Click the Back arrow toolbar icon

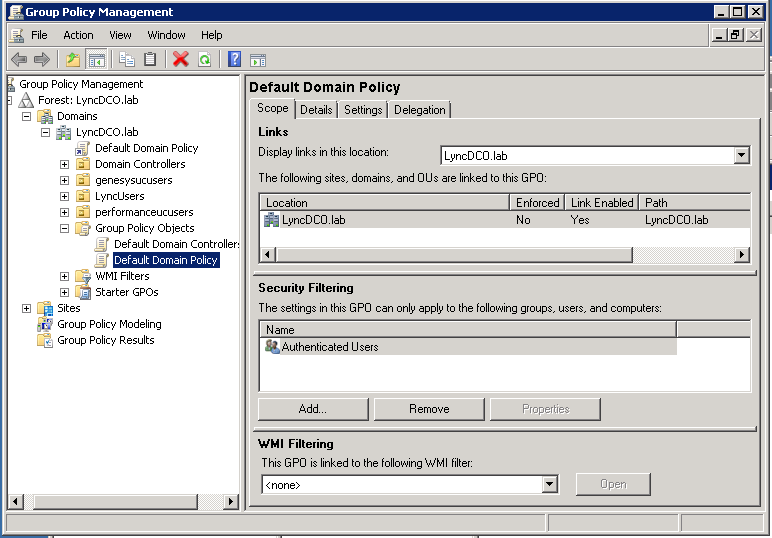(x=19, y=60)
